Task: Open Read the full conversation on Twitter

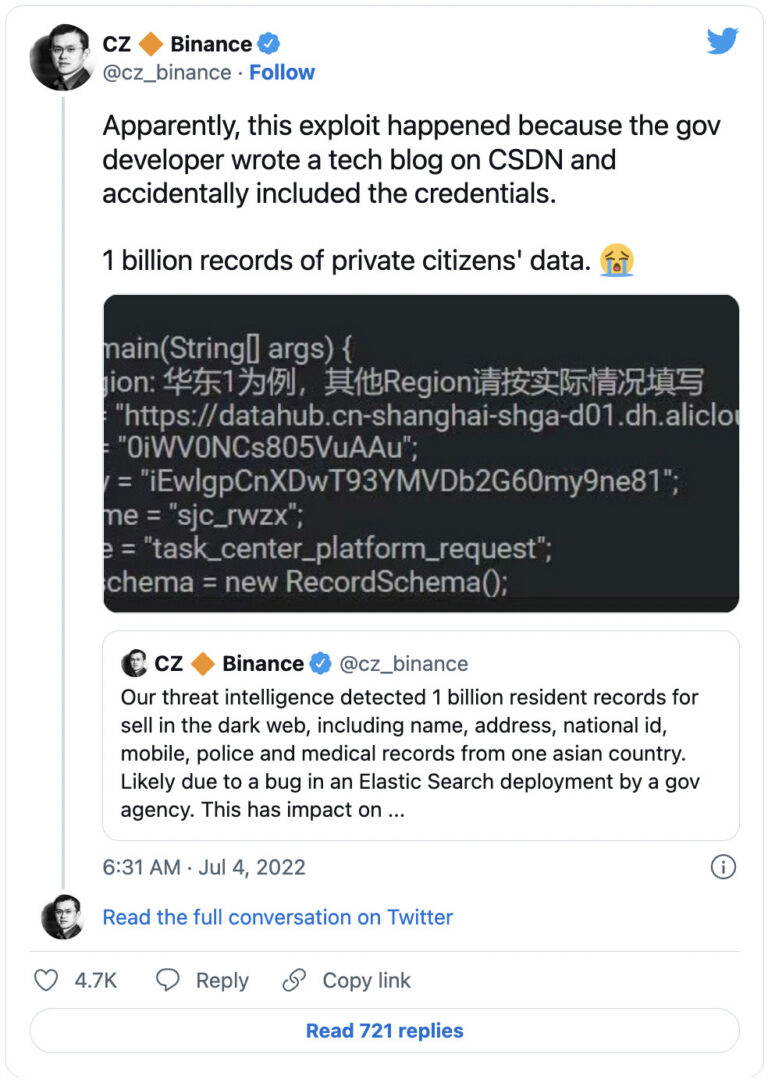Action: click(x=277, y=917)
